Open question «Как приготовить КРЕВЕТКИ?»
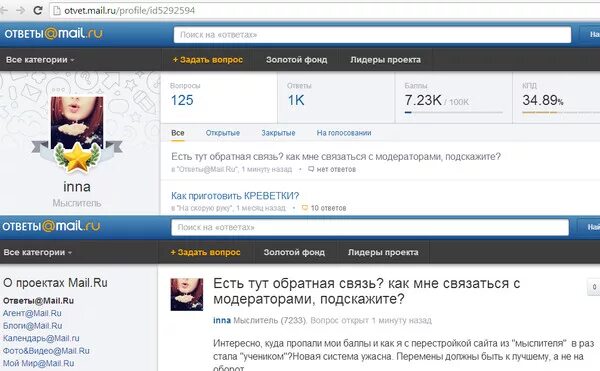 pyautogui.click(x=235, y=196)
